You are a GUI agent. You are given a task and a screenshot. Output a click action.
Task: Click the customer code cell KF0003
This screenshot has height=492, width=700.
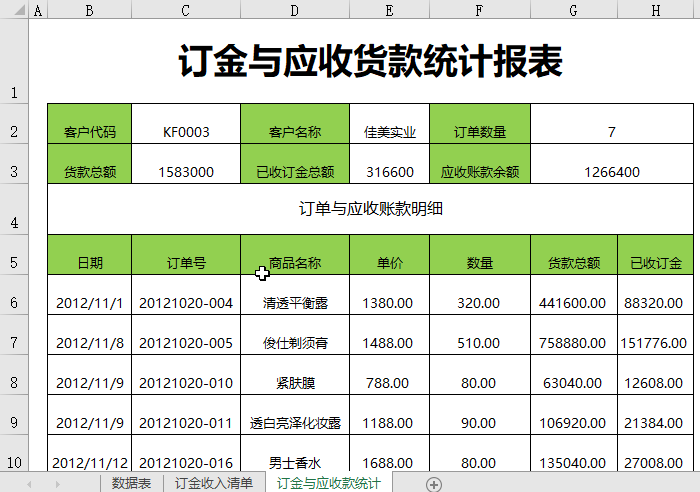tap(186, 132)
